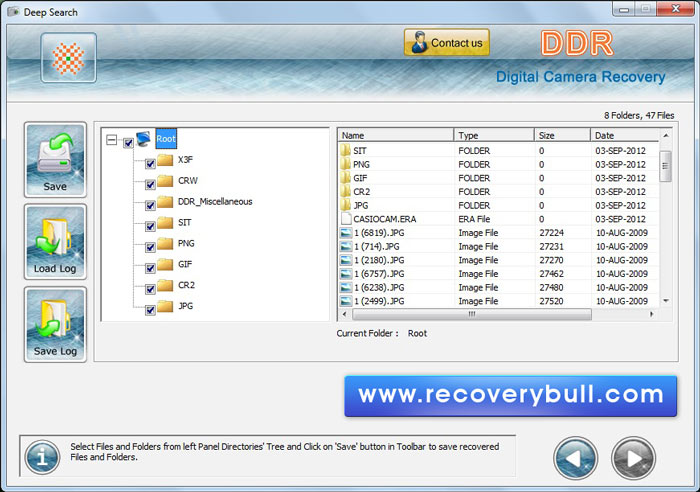Viewport: 700px width, 492px height.
Task: Collapse the Root tree node
Action: pyautogui.click(x=112, y=140)
